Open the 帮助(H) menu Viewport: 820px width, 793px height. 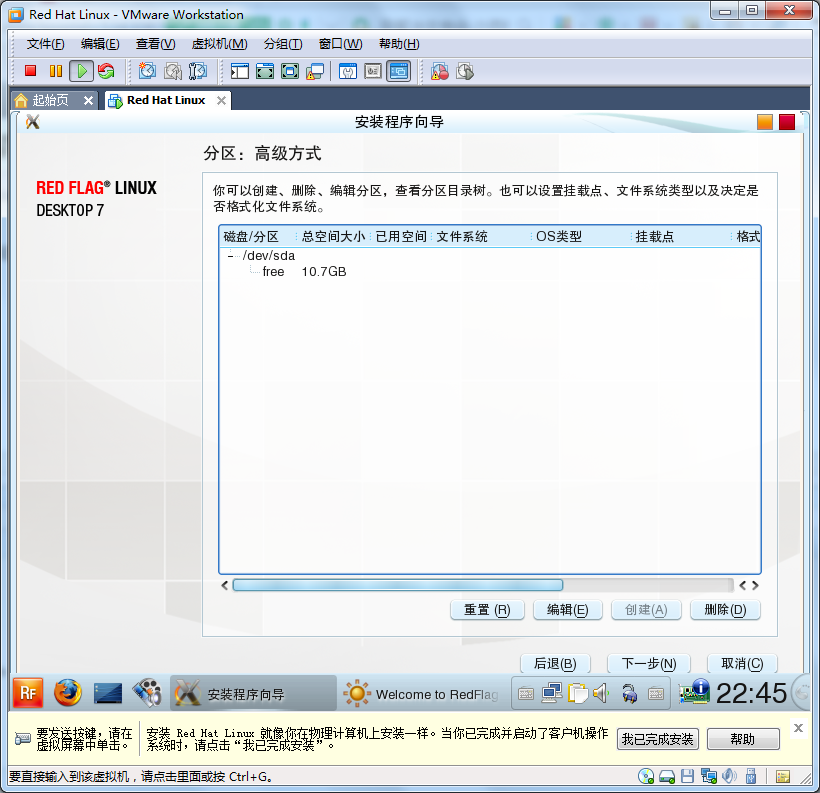tap(399, 44)
